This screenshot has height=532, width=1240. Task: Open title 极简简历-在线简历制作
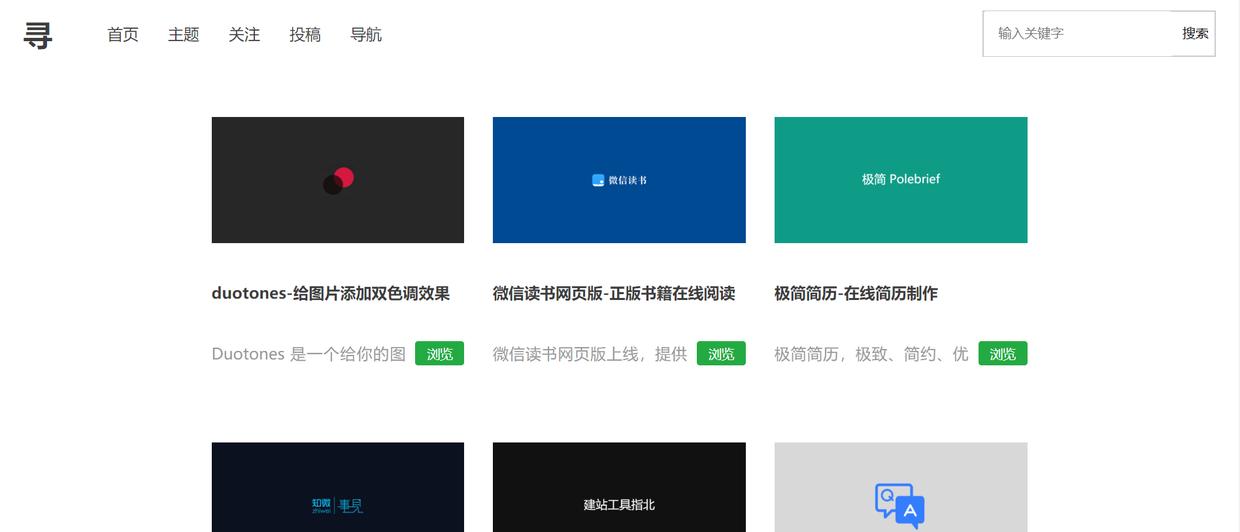pos(856,293)
